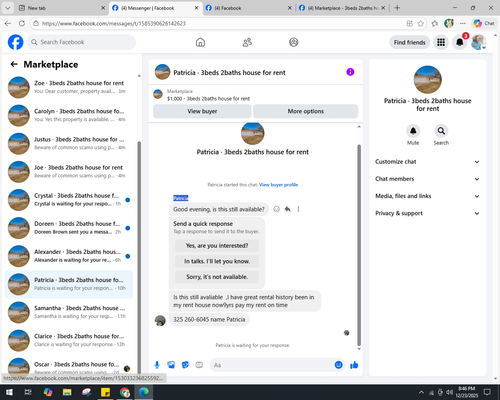Send a thumbs-up like
The width and height of the screenshot is (500, 400).
point(354,365)
